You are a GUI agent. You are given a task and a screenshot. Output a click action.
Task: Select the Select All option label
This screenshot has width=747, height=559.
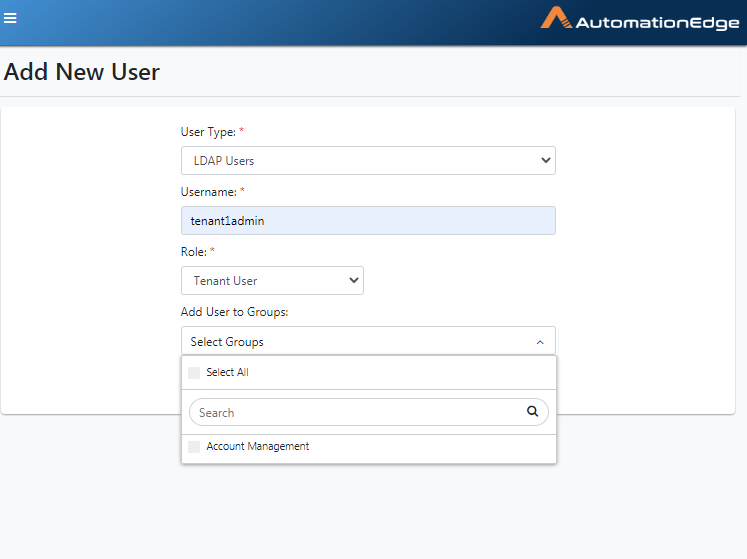[x=227, y=372]
